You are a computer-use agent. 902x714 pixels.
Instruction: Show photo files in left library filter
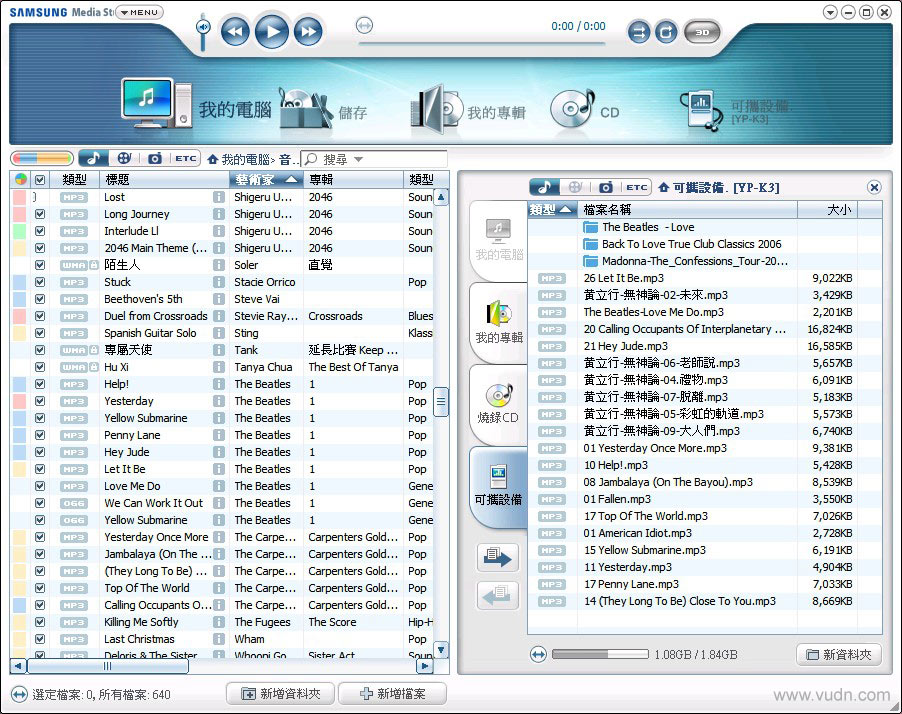point(155,158)
